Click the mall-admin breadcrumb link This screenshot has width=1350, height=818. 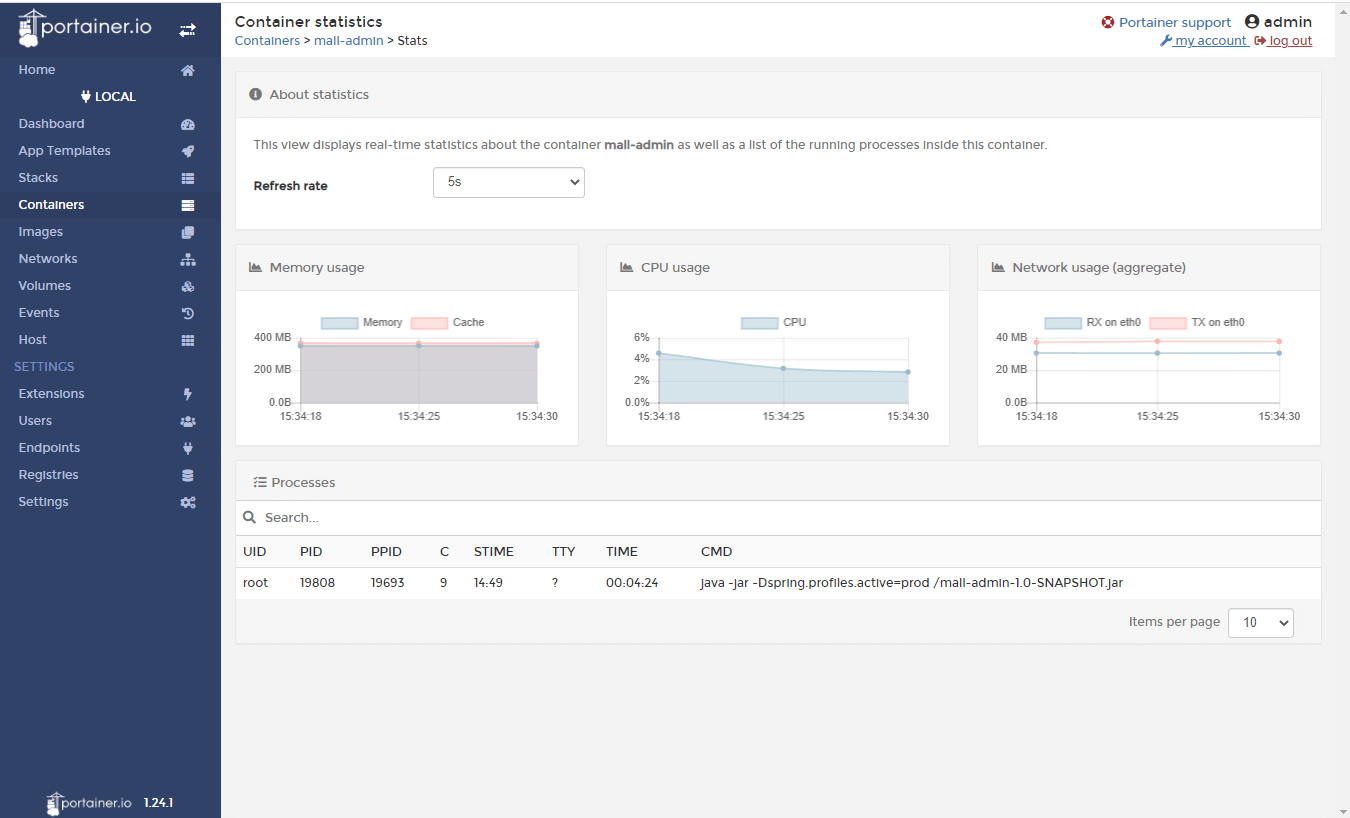click(348, 41)
